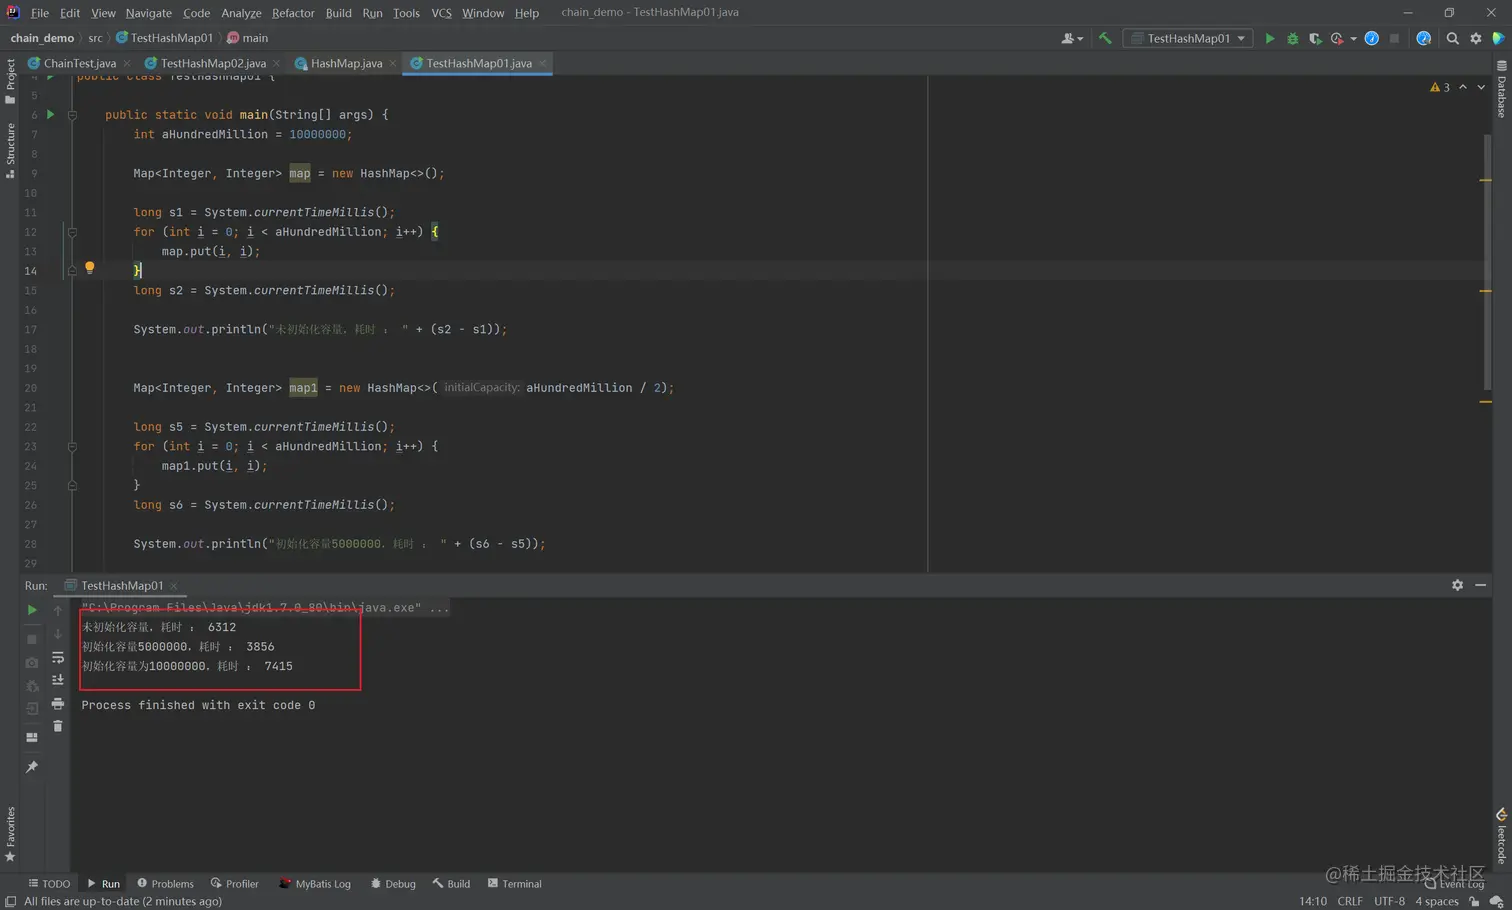
Task: Click editor vertical scrollbar
Action: pyautogui.click(x=1487, y=262)
